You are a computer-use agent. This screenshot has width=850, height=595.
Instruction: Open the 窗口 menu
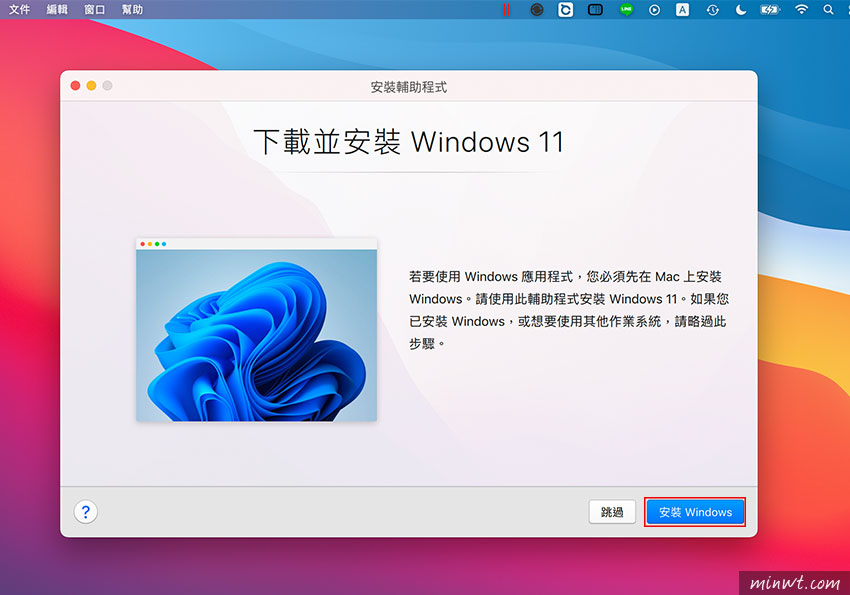pyautogui.click(x=94, y=9)
